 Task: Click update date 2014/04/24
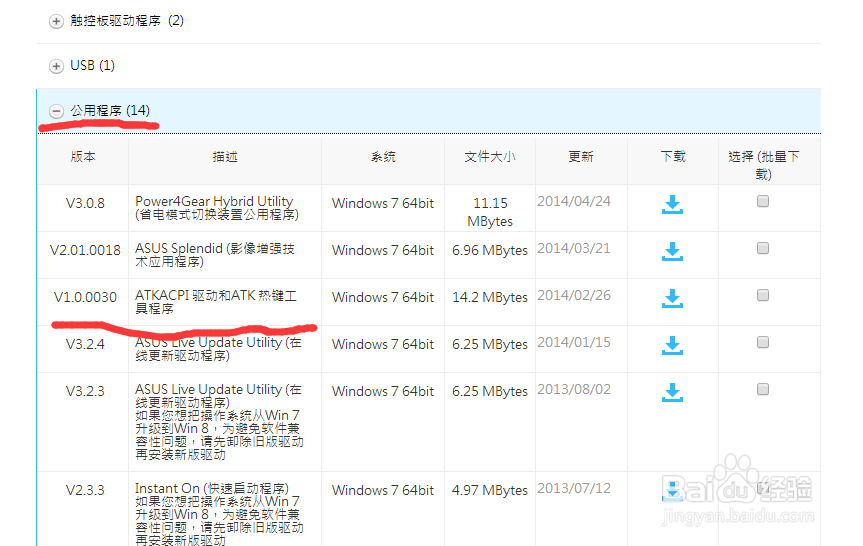574,201
